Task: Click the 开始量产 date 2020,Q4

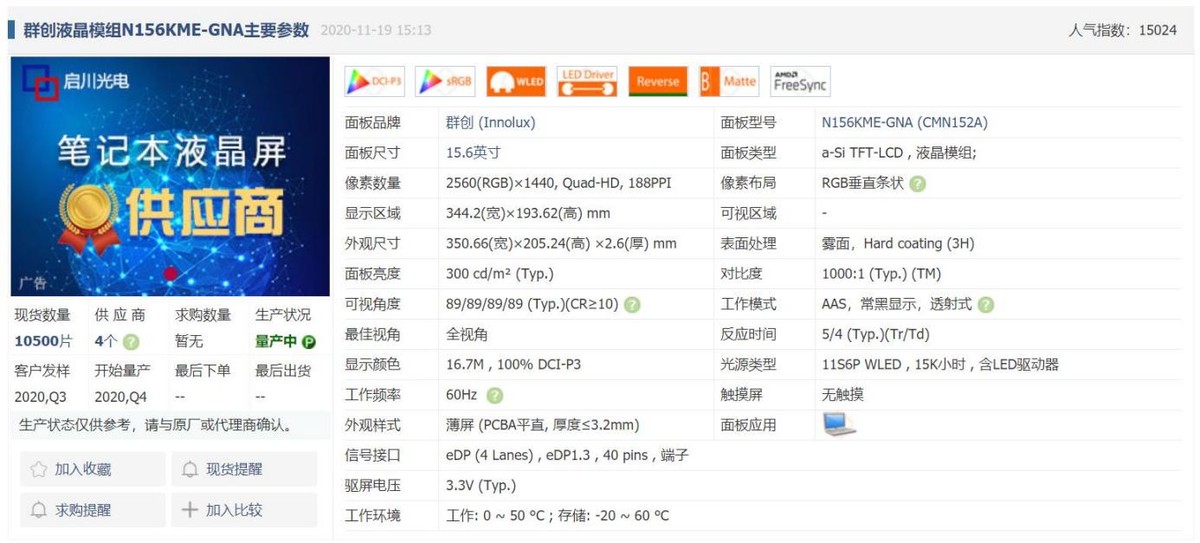Action: [122, 397]
